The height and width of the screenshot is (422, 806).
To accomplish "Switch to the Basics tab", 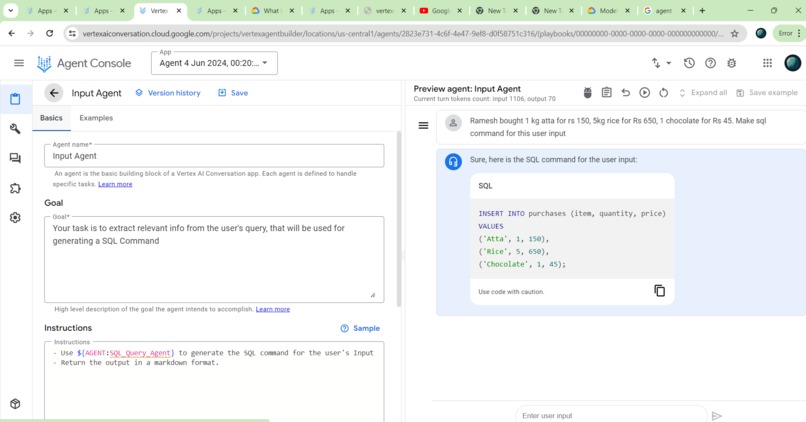I will tap(51, 118).
